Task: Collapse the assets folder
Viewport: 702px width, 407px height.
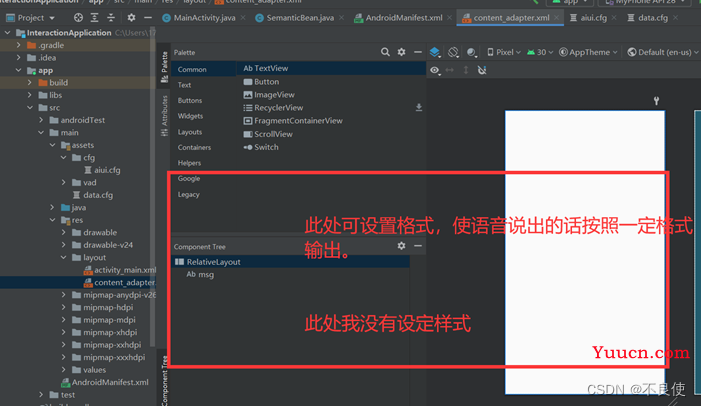Action: click(x=52, y=145)
